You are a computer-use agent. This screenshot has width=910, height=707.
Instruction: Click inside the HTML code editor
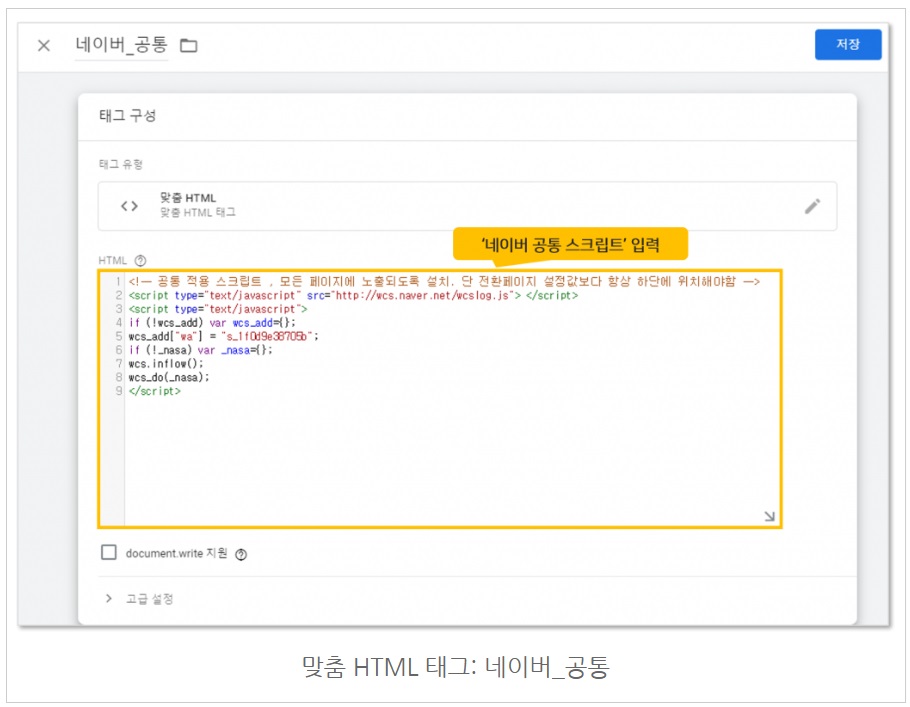click(440, 399)
